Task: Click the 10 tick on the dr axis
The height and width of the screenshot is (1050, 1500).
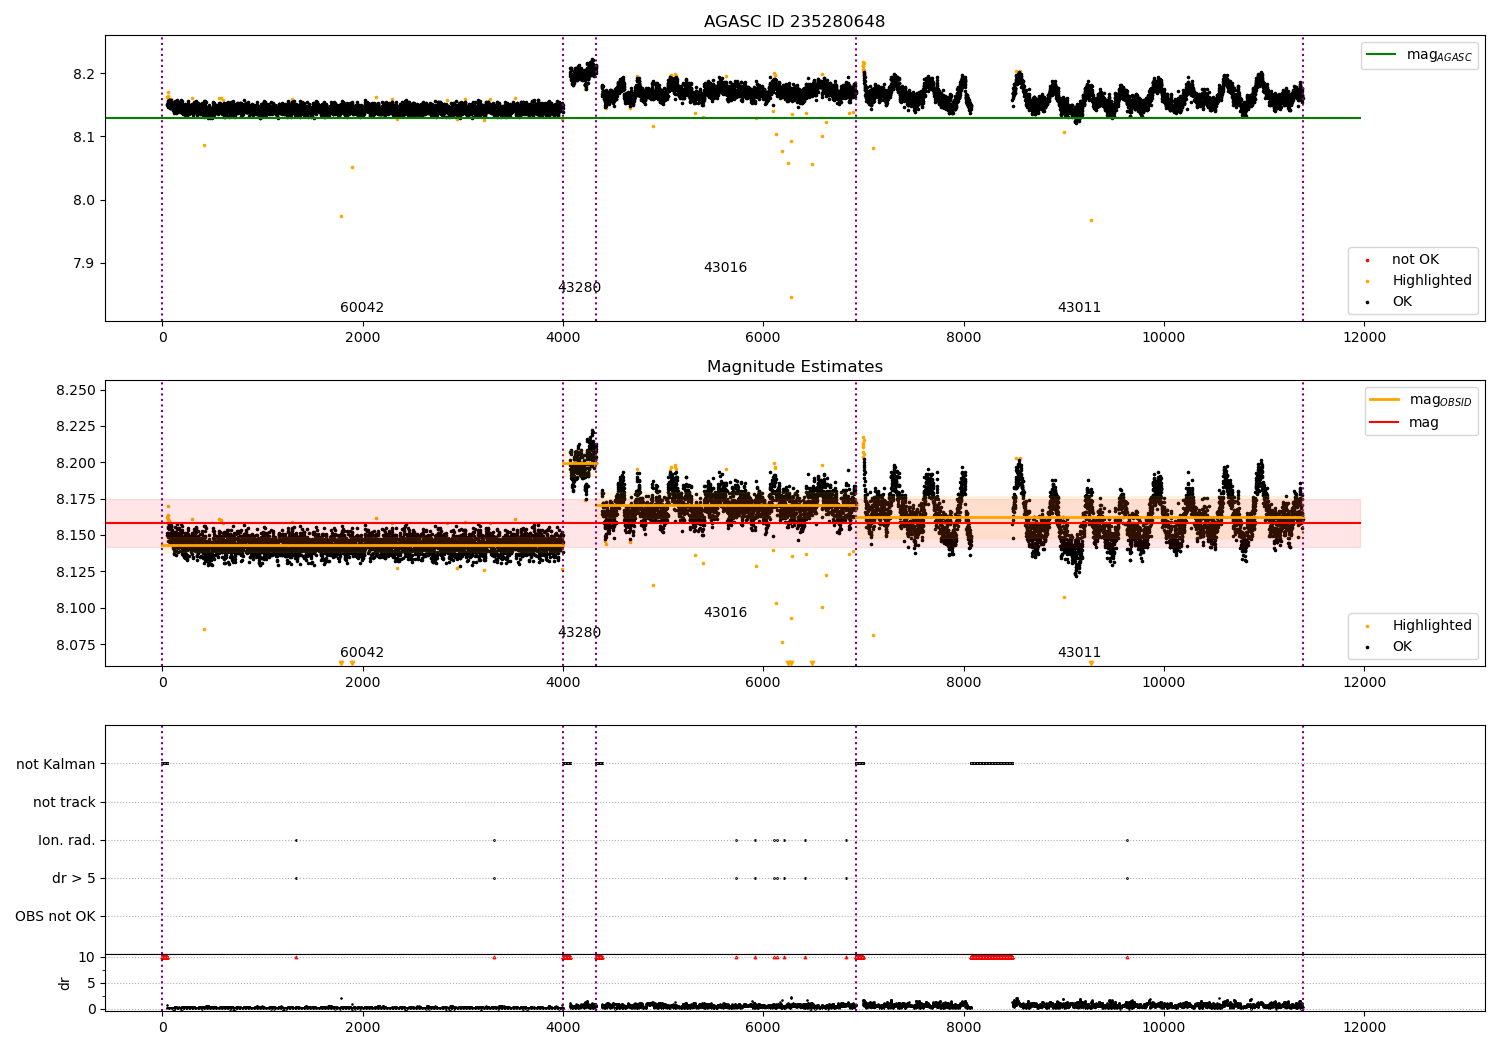Action: (87, 957)
